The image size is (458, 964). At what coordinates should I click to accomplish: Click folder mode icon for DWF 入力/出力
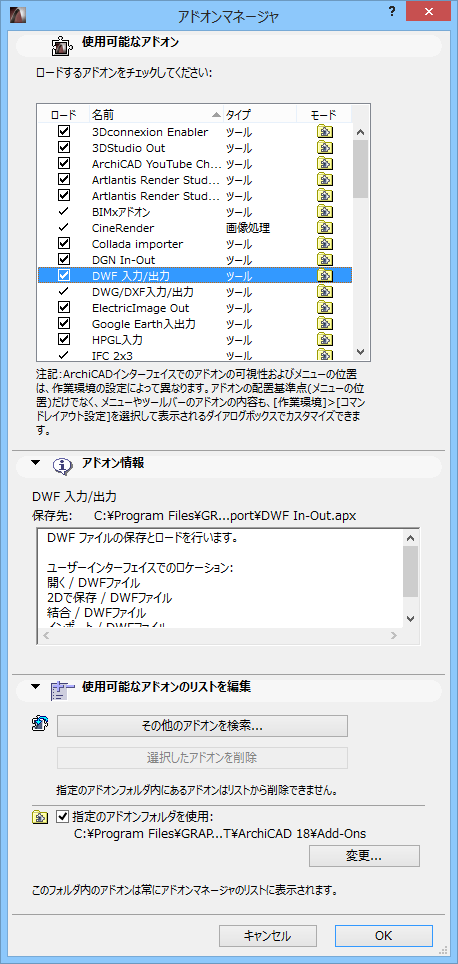pyautogui.click(x=325, y=275)
